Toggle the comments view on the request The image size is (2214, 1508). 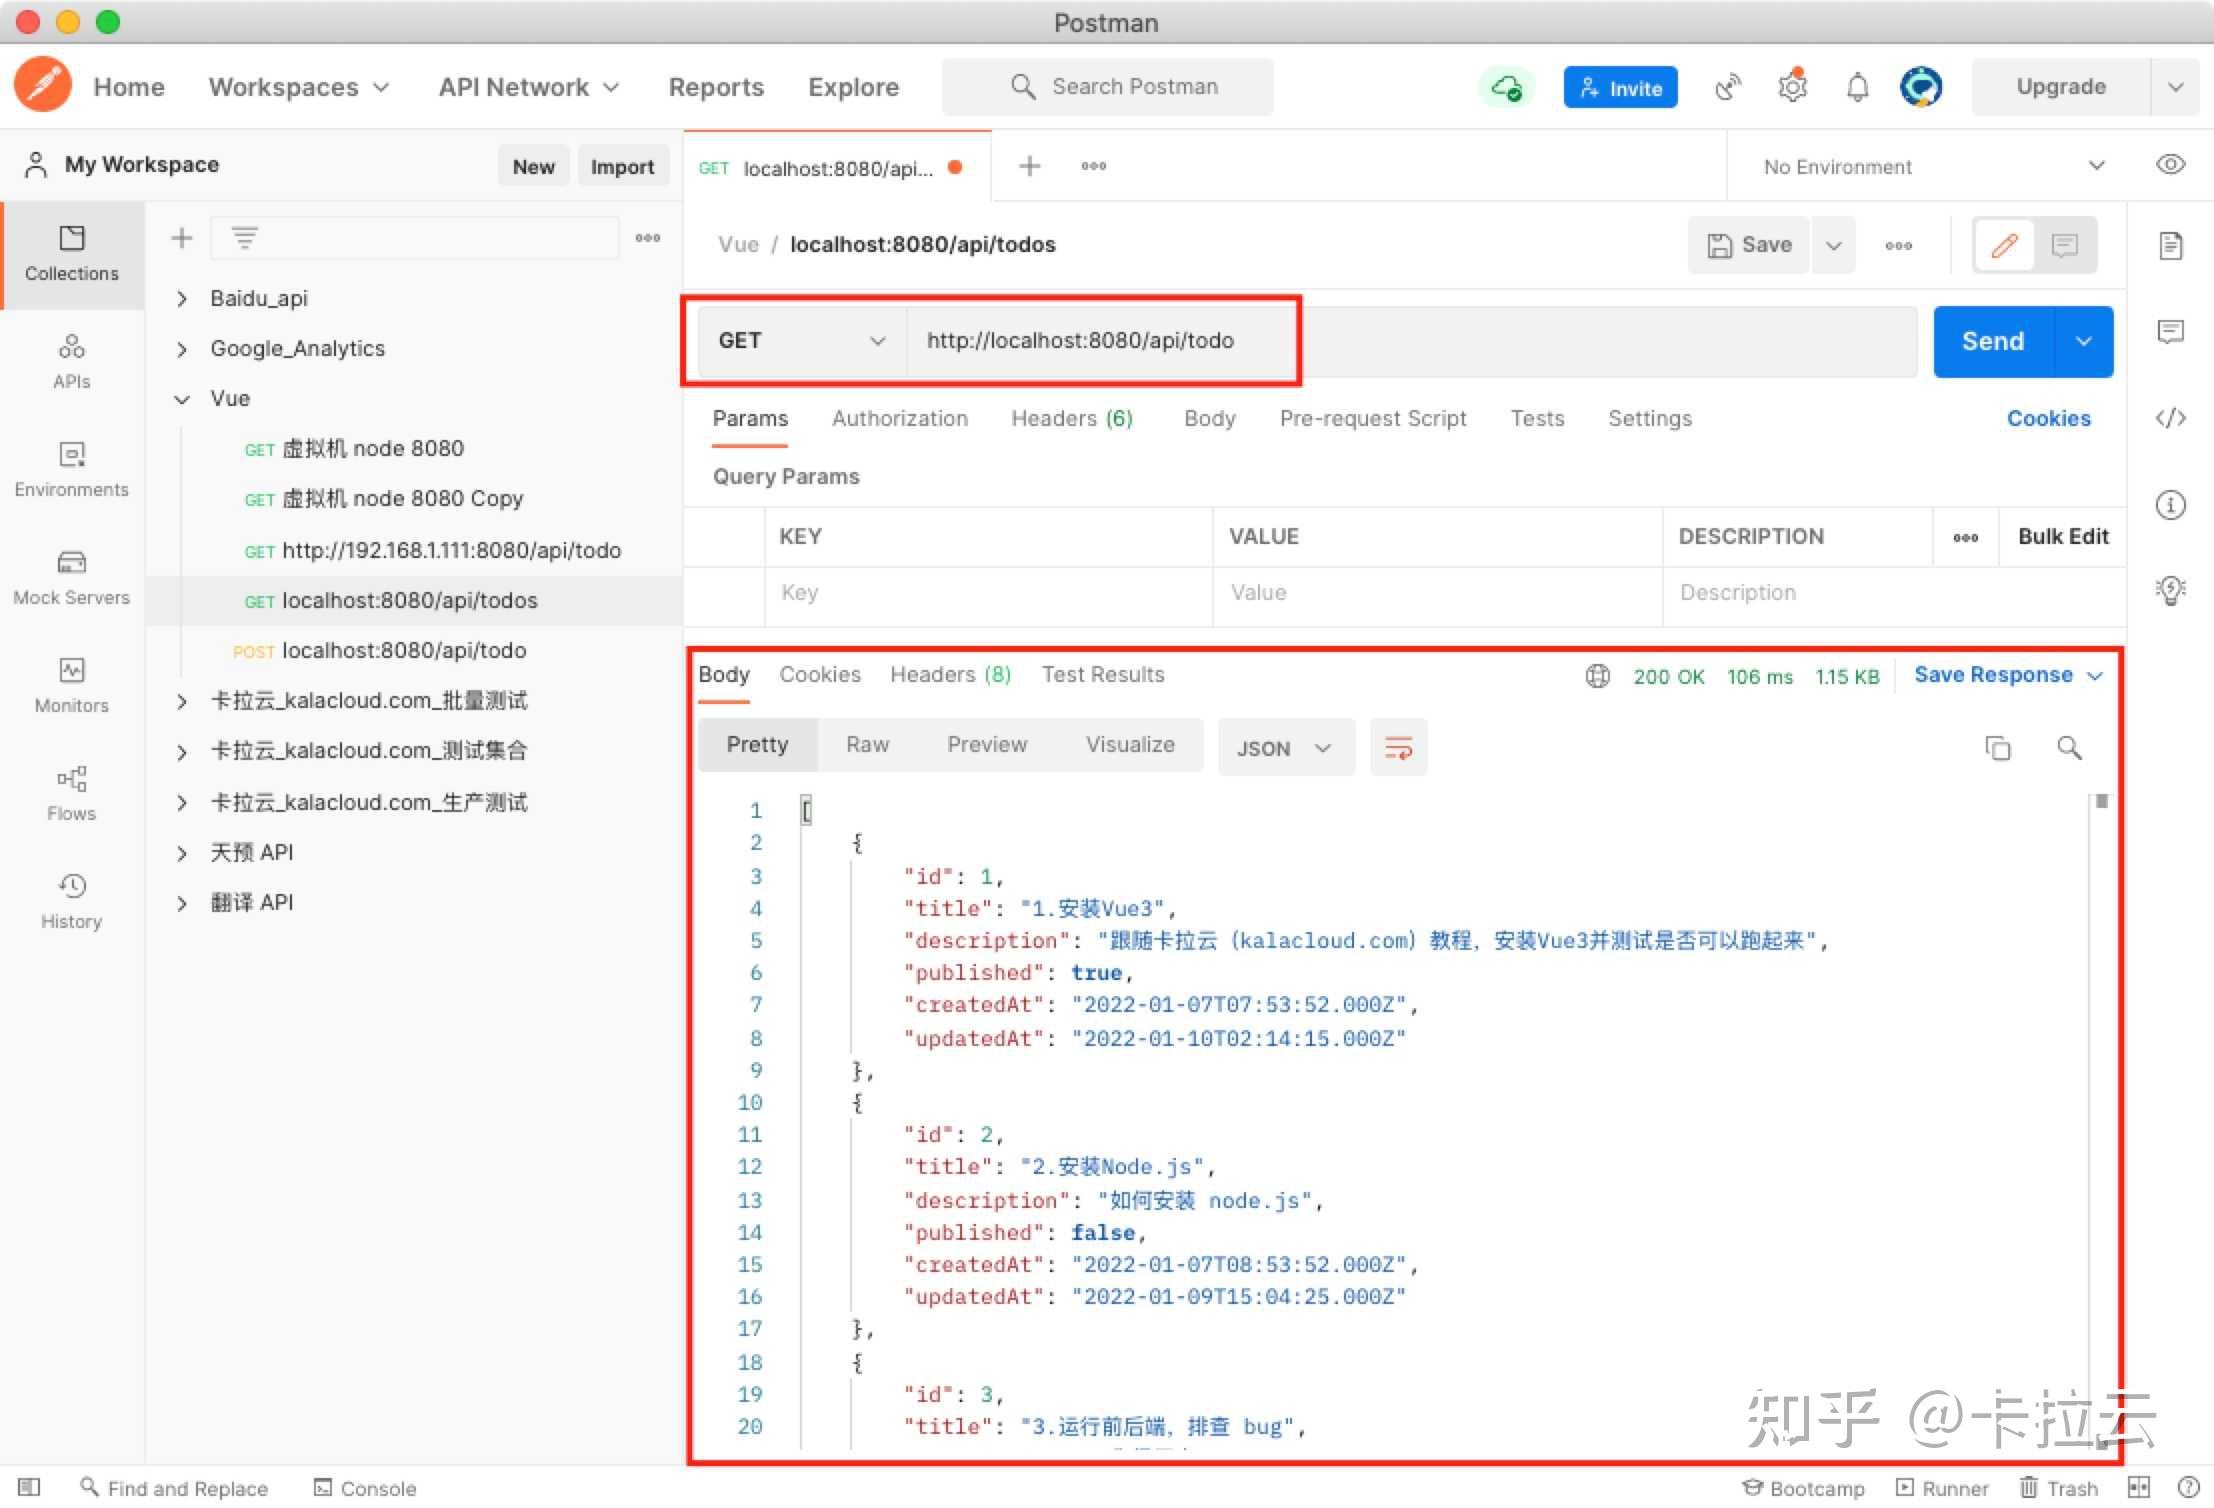2065,244
